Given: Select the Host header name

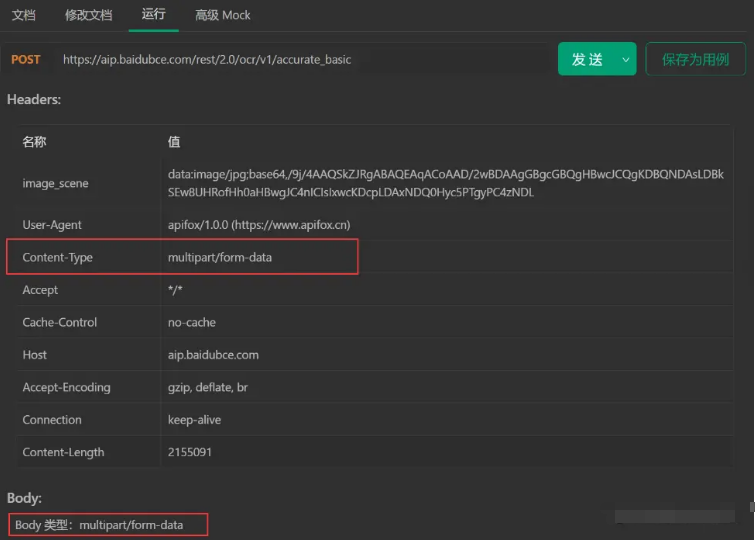Looking at the screenshot, I should (x=35, y=355).
